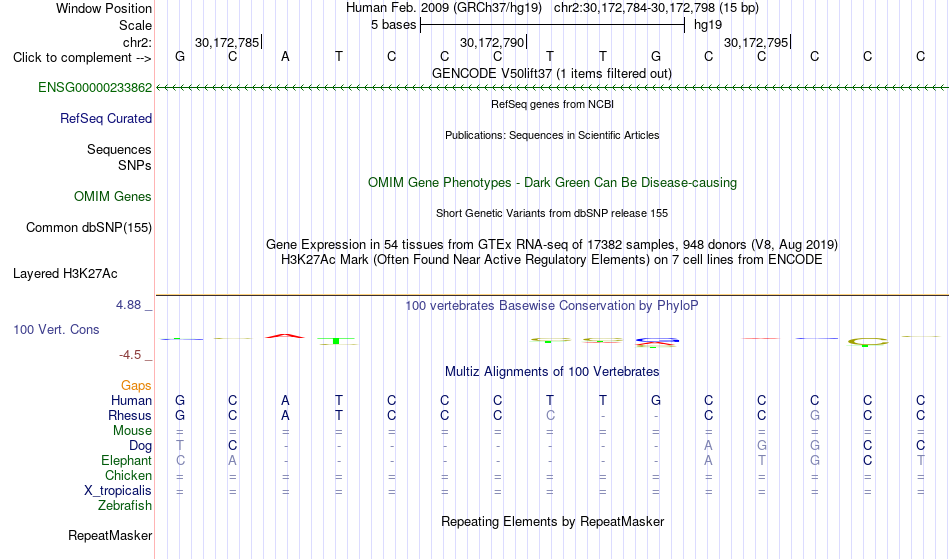Open 'Short Genetic Variants from dbSNP release 155'
This screenshot has height=559, width=950.
[552, 213]
